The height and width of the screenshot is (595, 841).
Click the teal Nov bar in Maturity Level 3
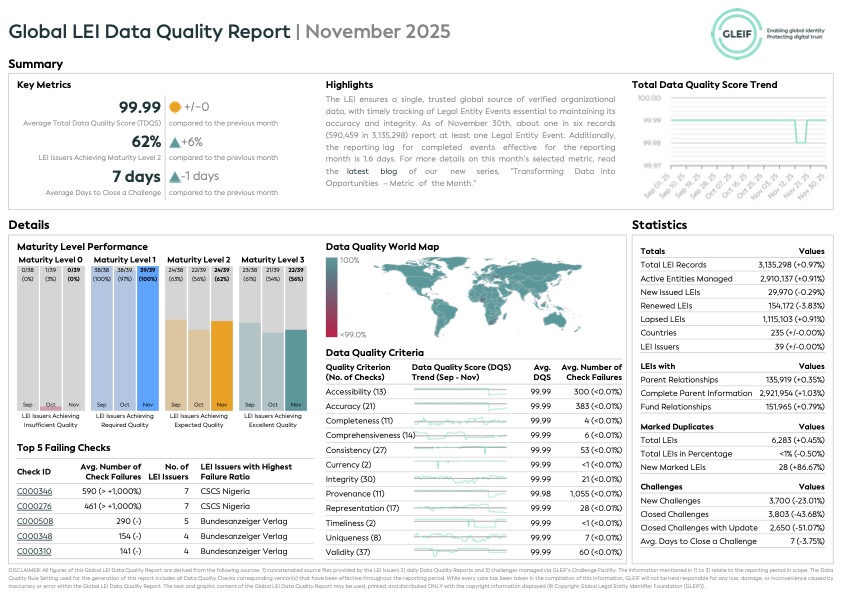(x=295, y=365)
